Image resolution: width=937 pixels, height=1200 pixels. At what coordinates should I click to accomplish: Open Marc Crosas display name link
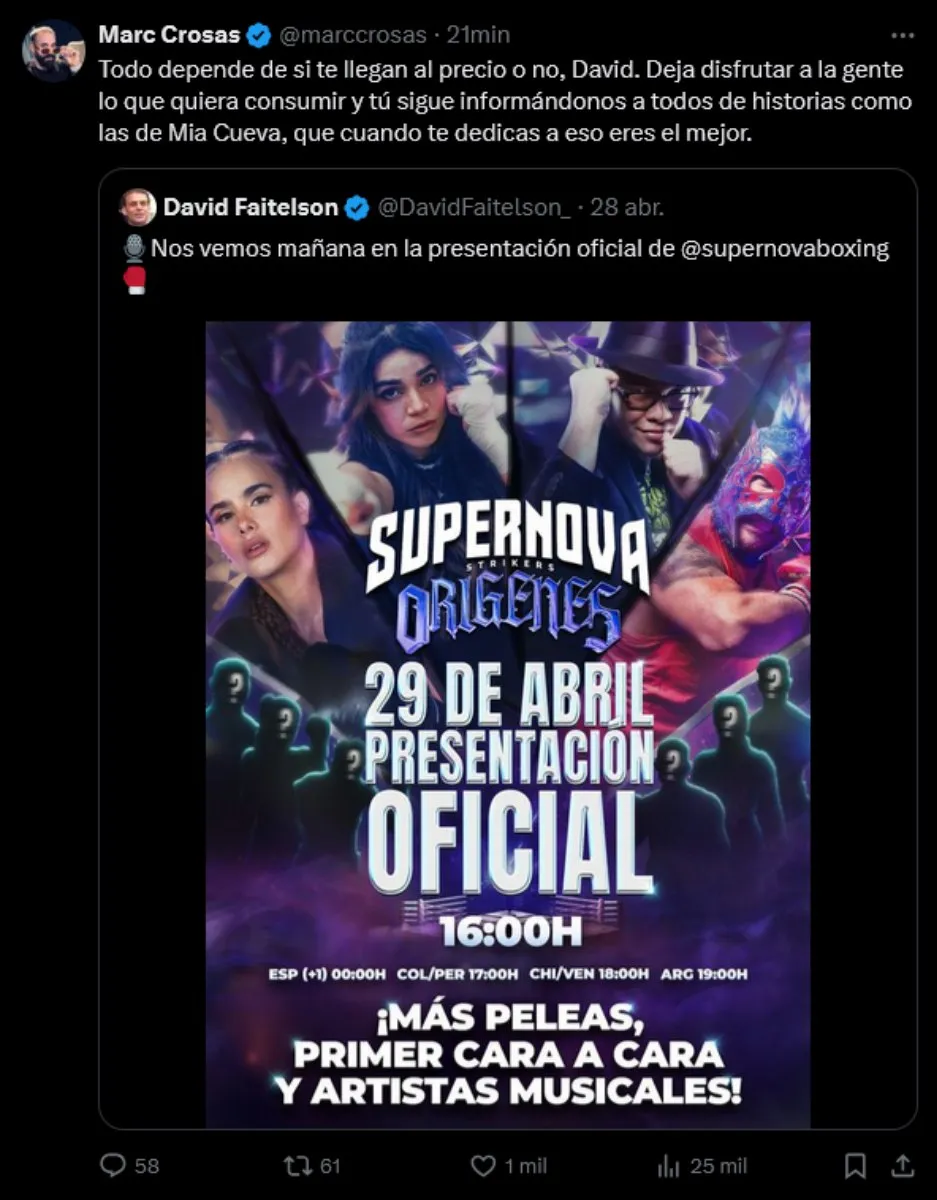click(x=170, y=35)
